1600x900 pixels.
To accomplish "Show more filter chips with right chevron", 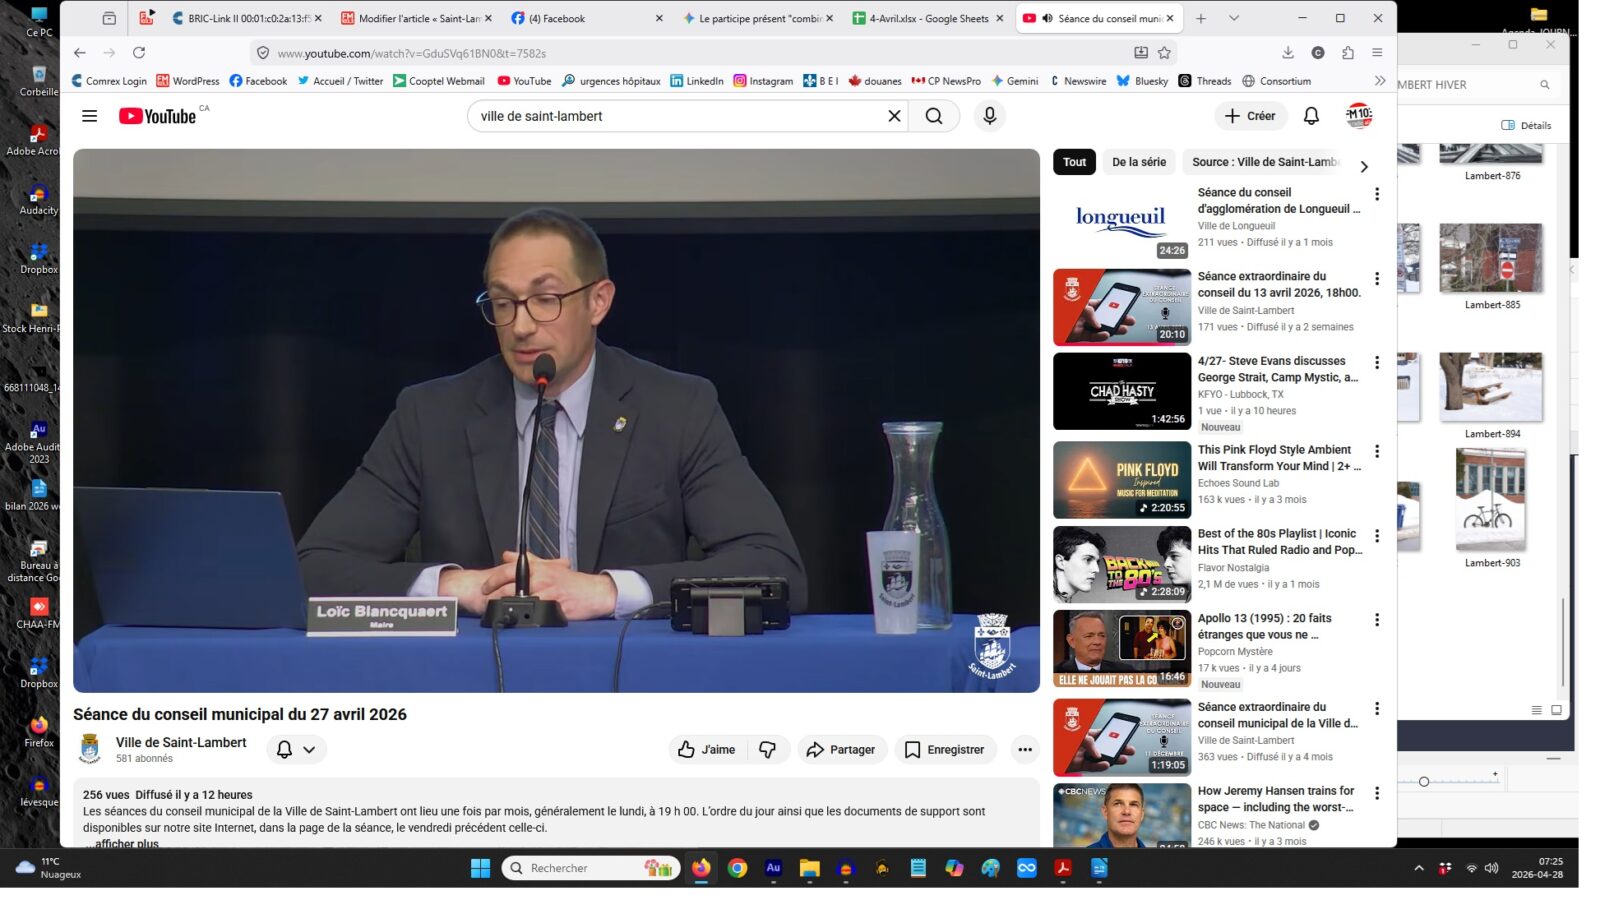I will [1364, 167].
